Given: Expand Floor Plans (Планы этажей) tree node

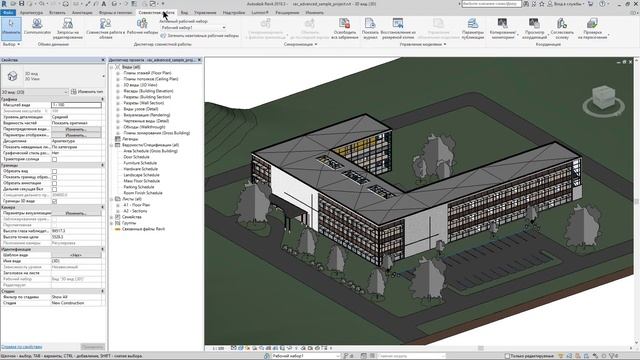Looking at the screenshot, I should 118,73.
